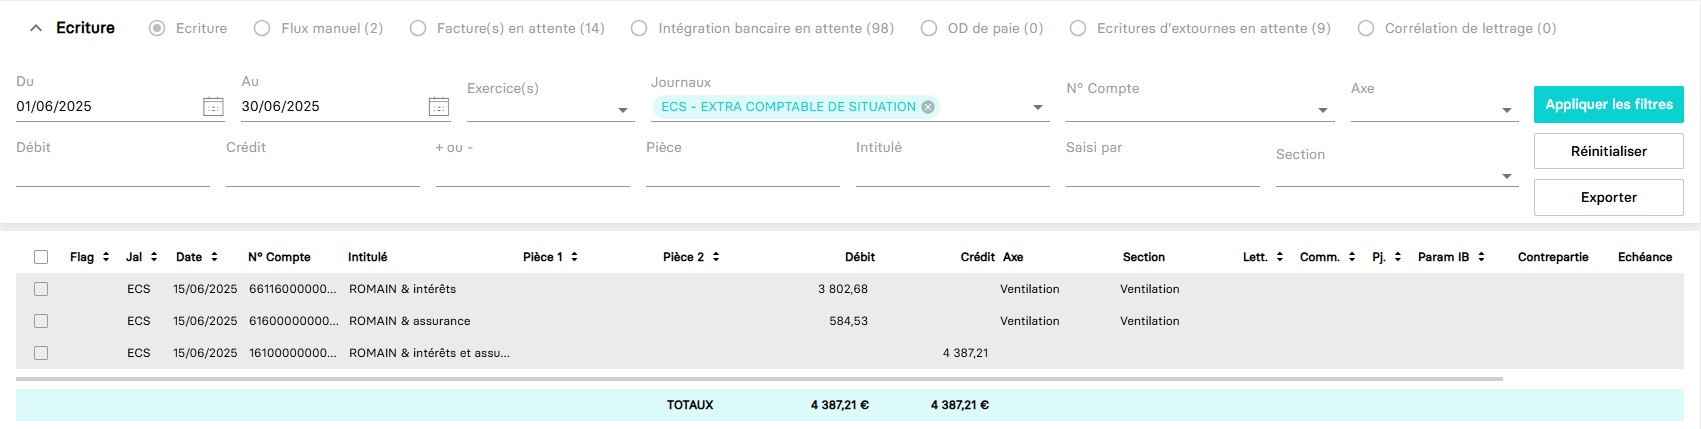
Task: Tick the select-all header checkbox
Action: point(41,257)
